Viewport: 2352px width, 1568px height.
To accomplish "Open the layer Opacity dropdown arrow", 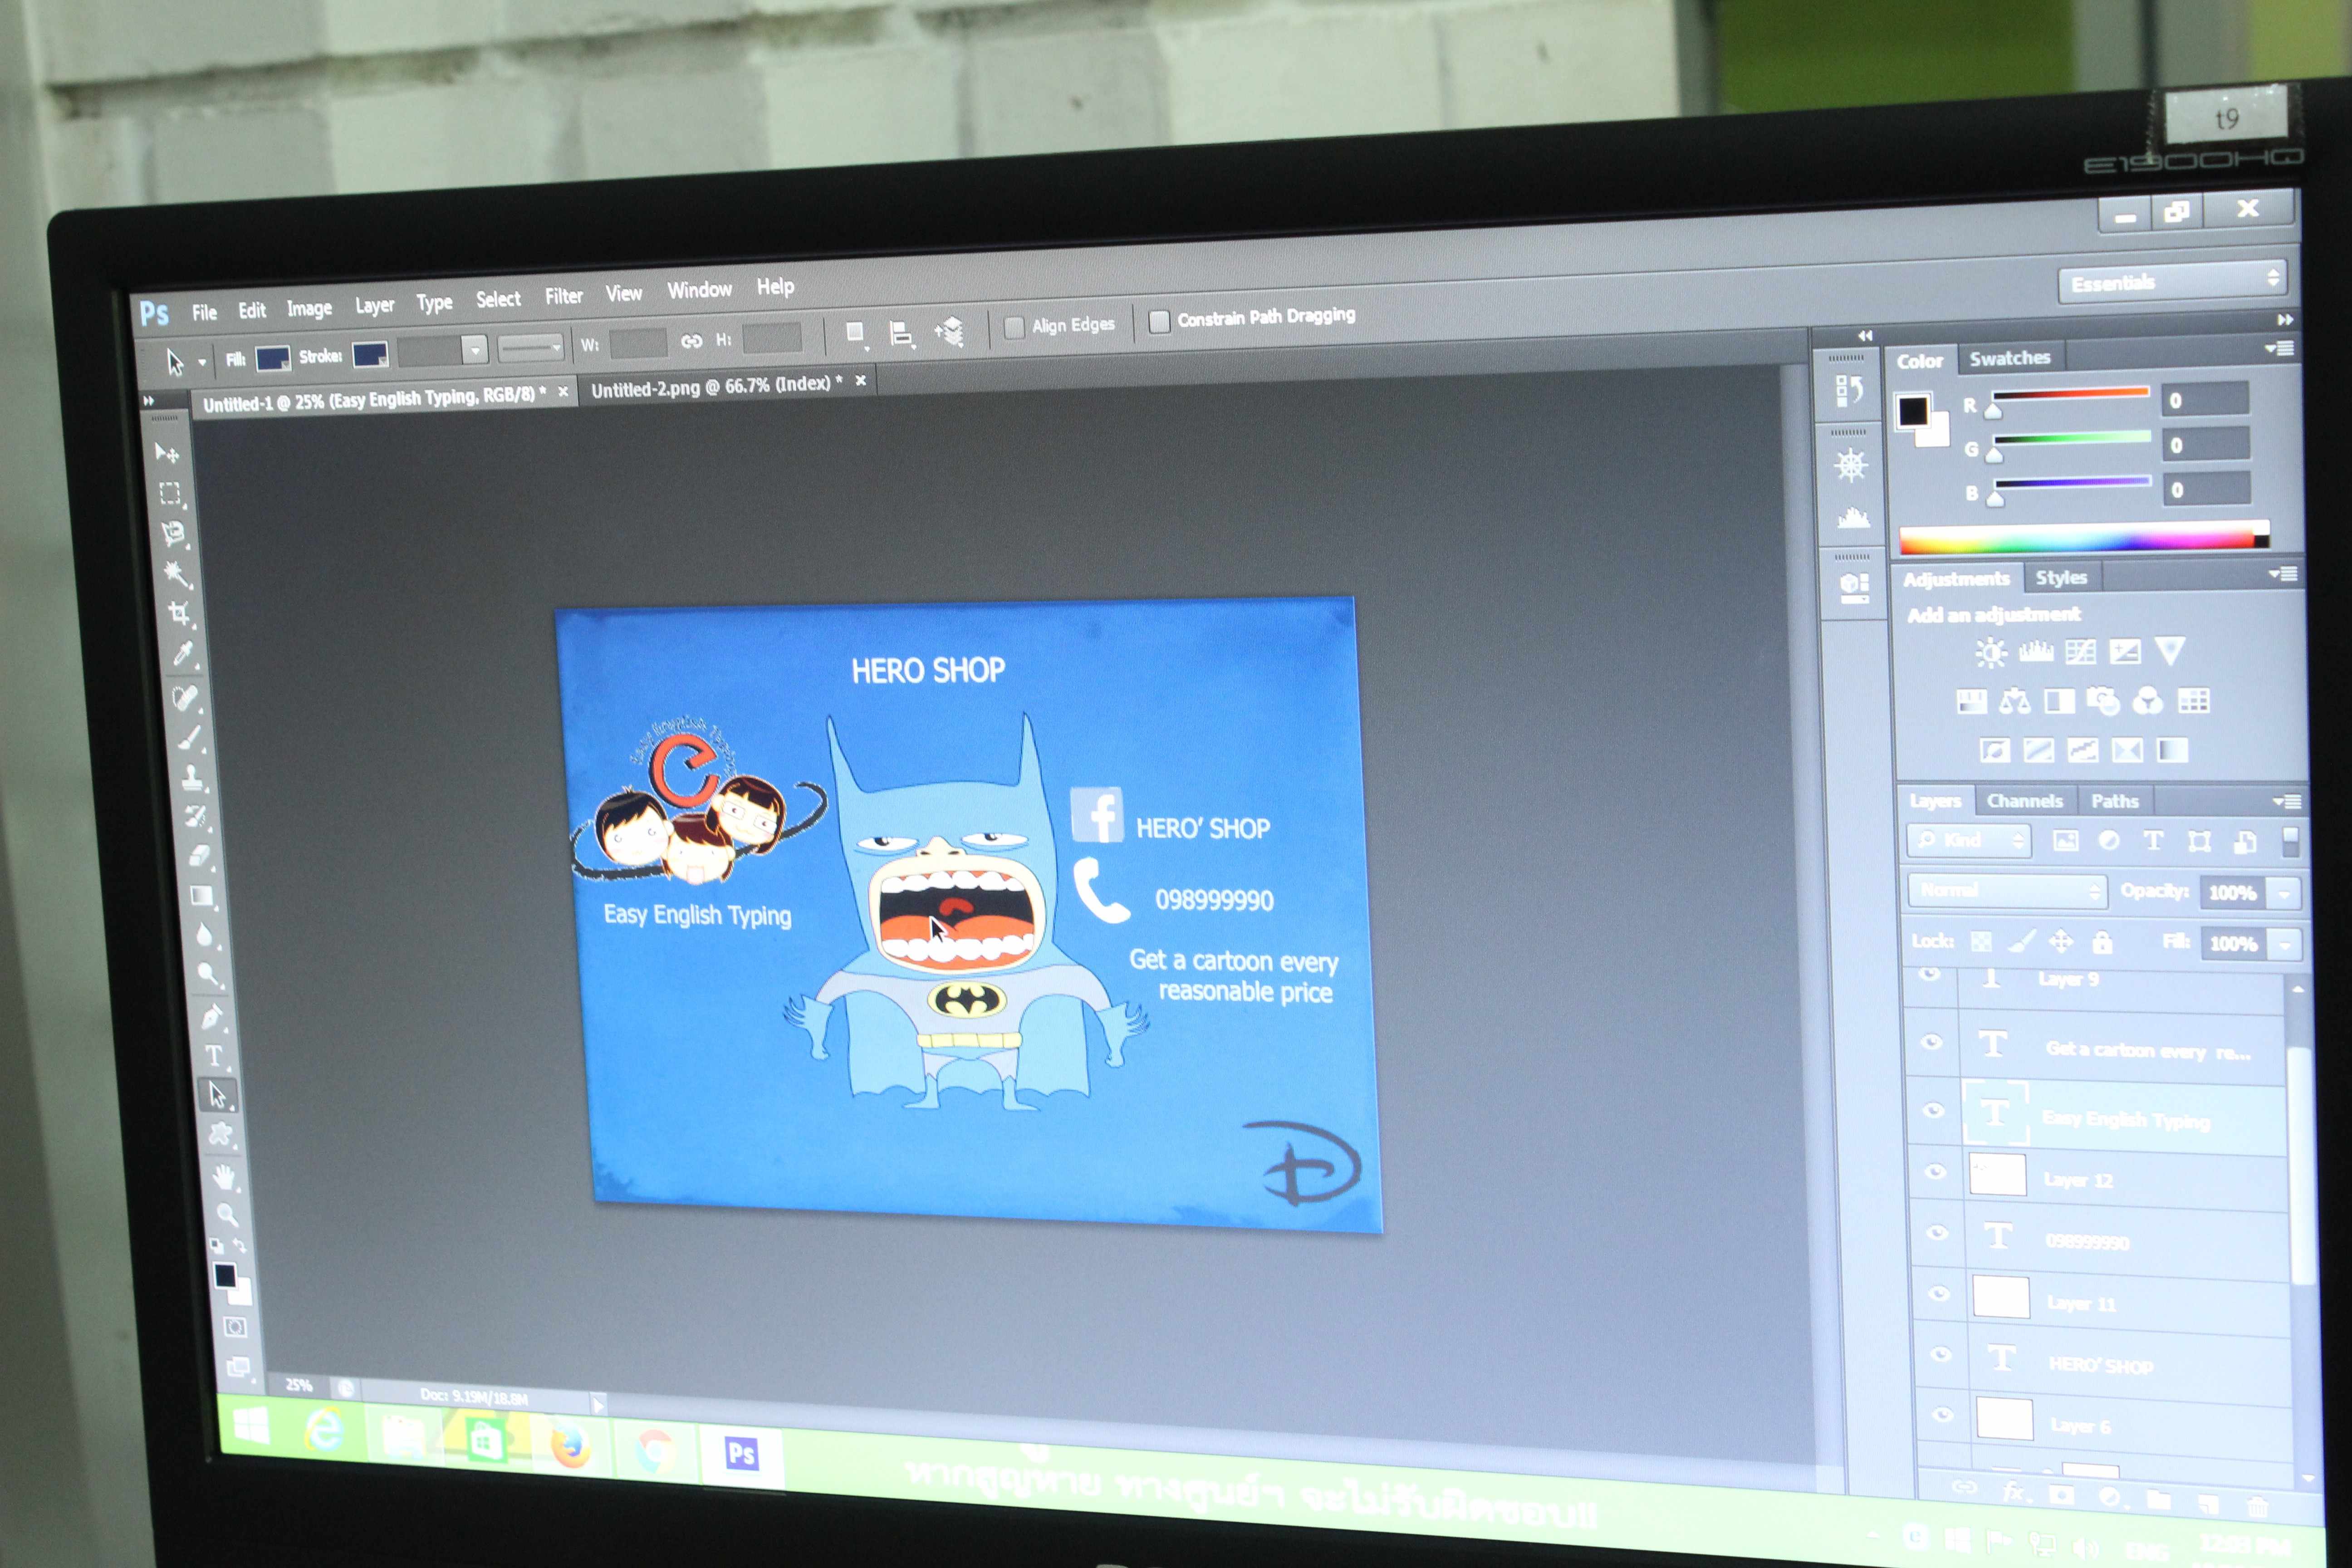I will pos(2284,893).
